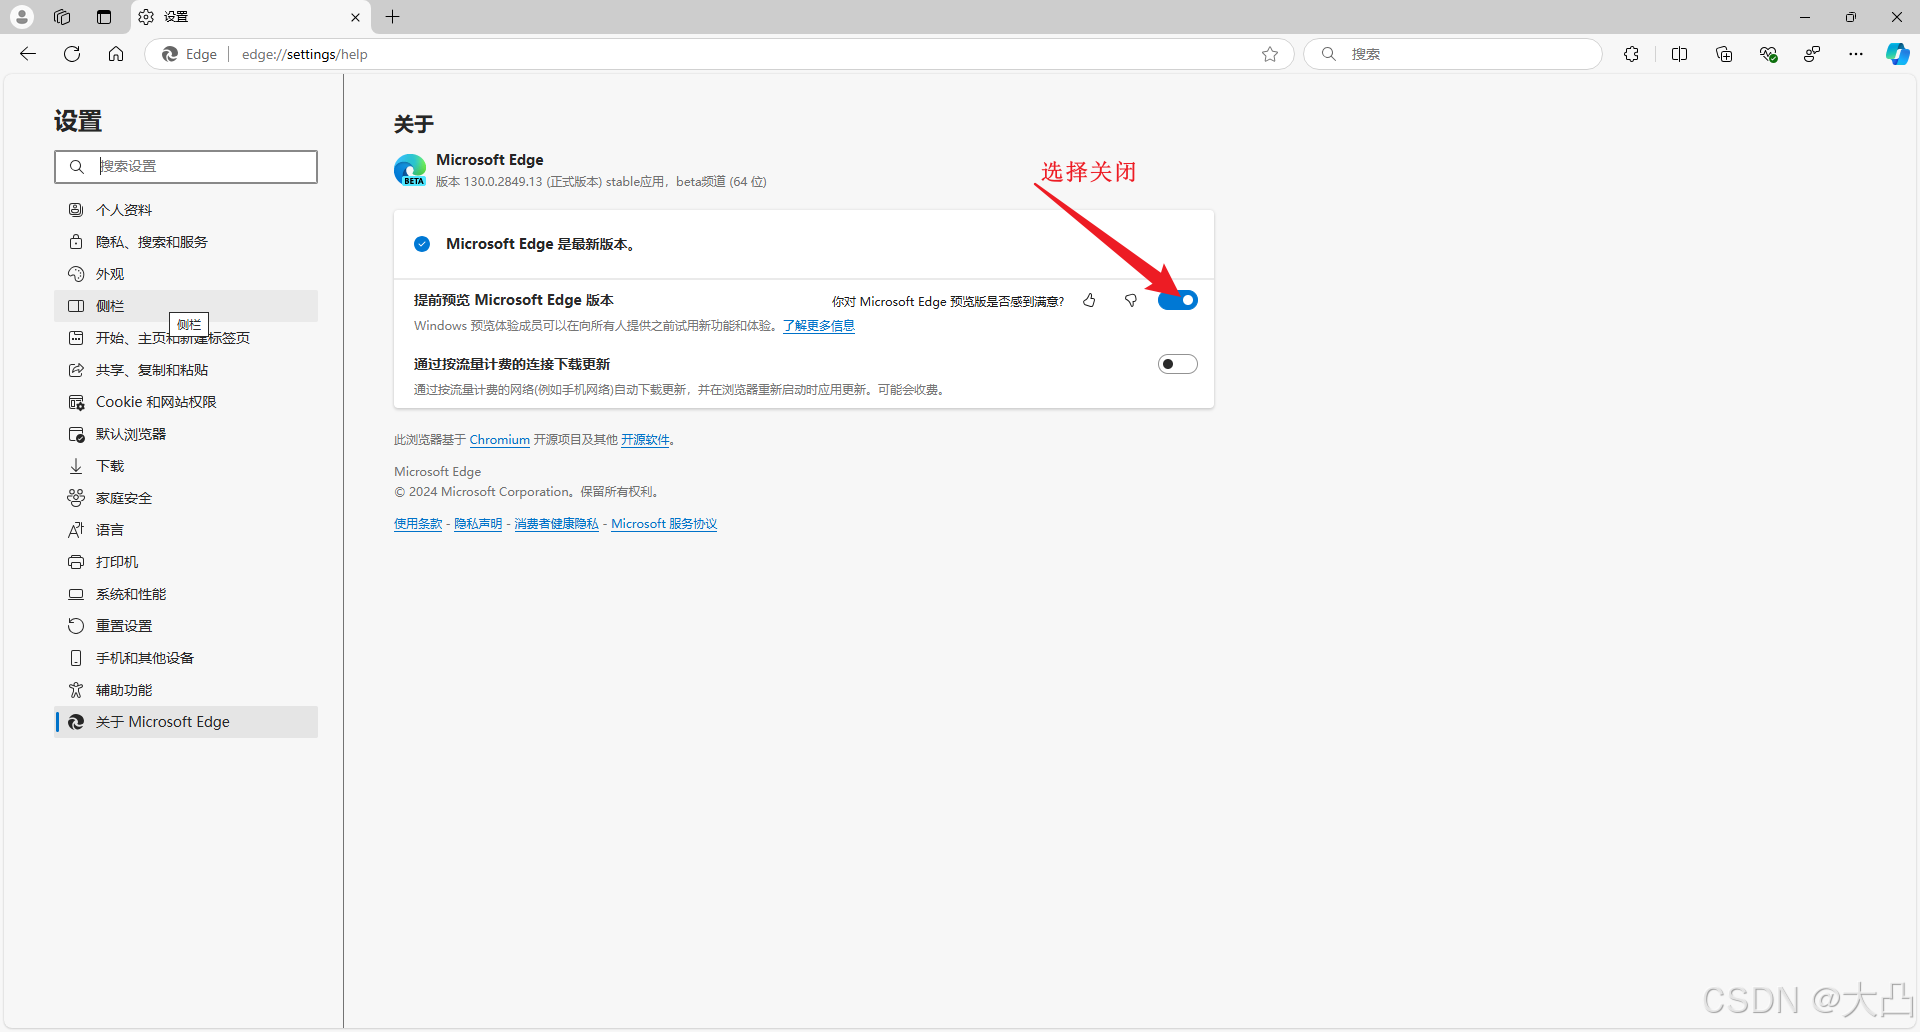Close the 设置 tab
The image size is (1920, 1032).
355,17
